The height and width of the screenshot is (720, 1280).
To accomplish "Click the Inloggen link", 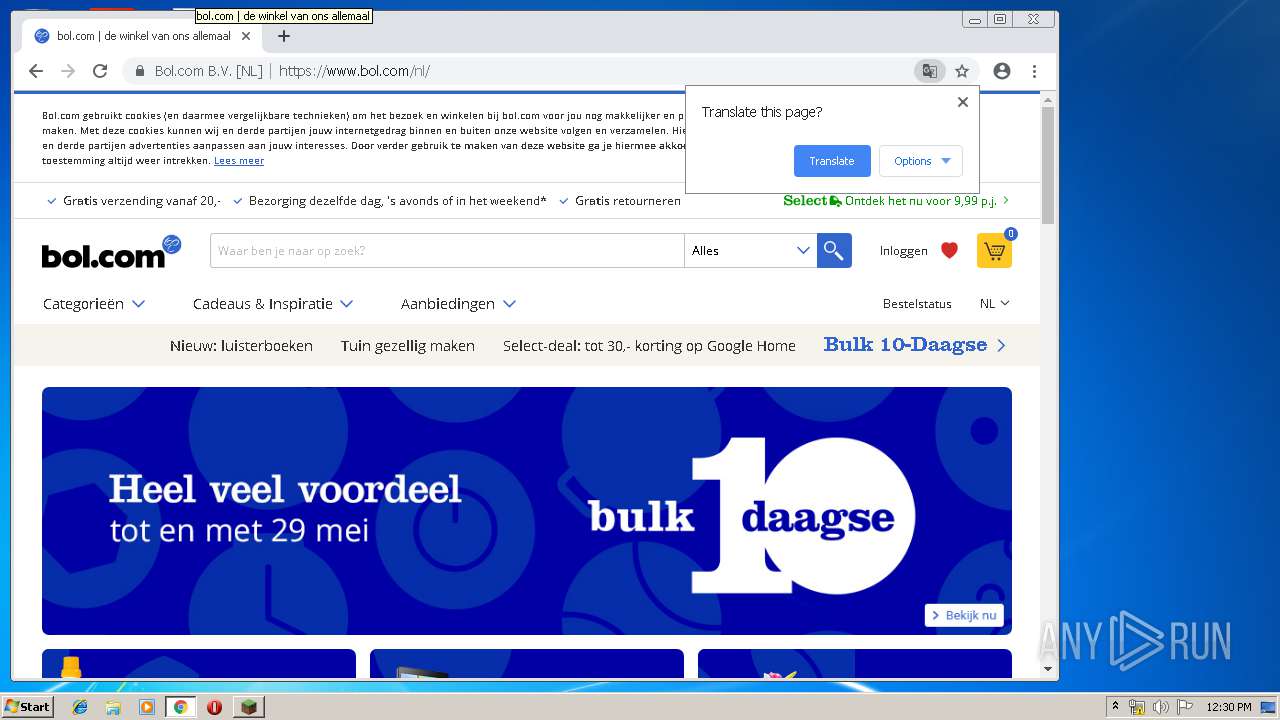I will tap(904, 251).
